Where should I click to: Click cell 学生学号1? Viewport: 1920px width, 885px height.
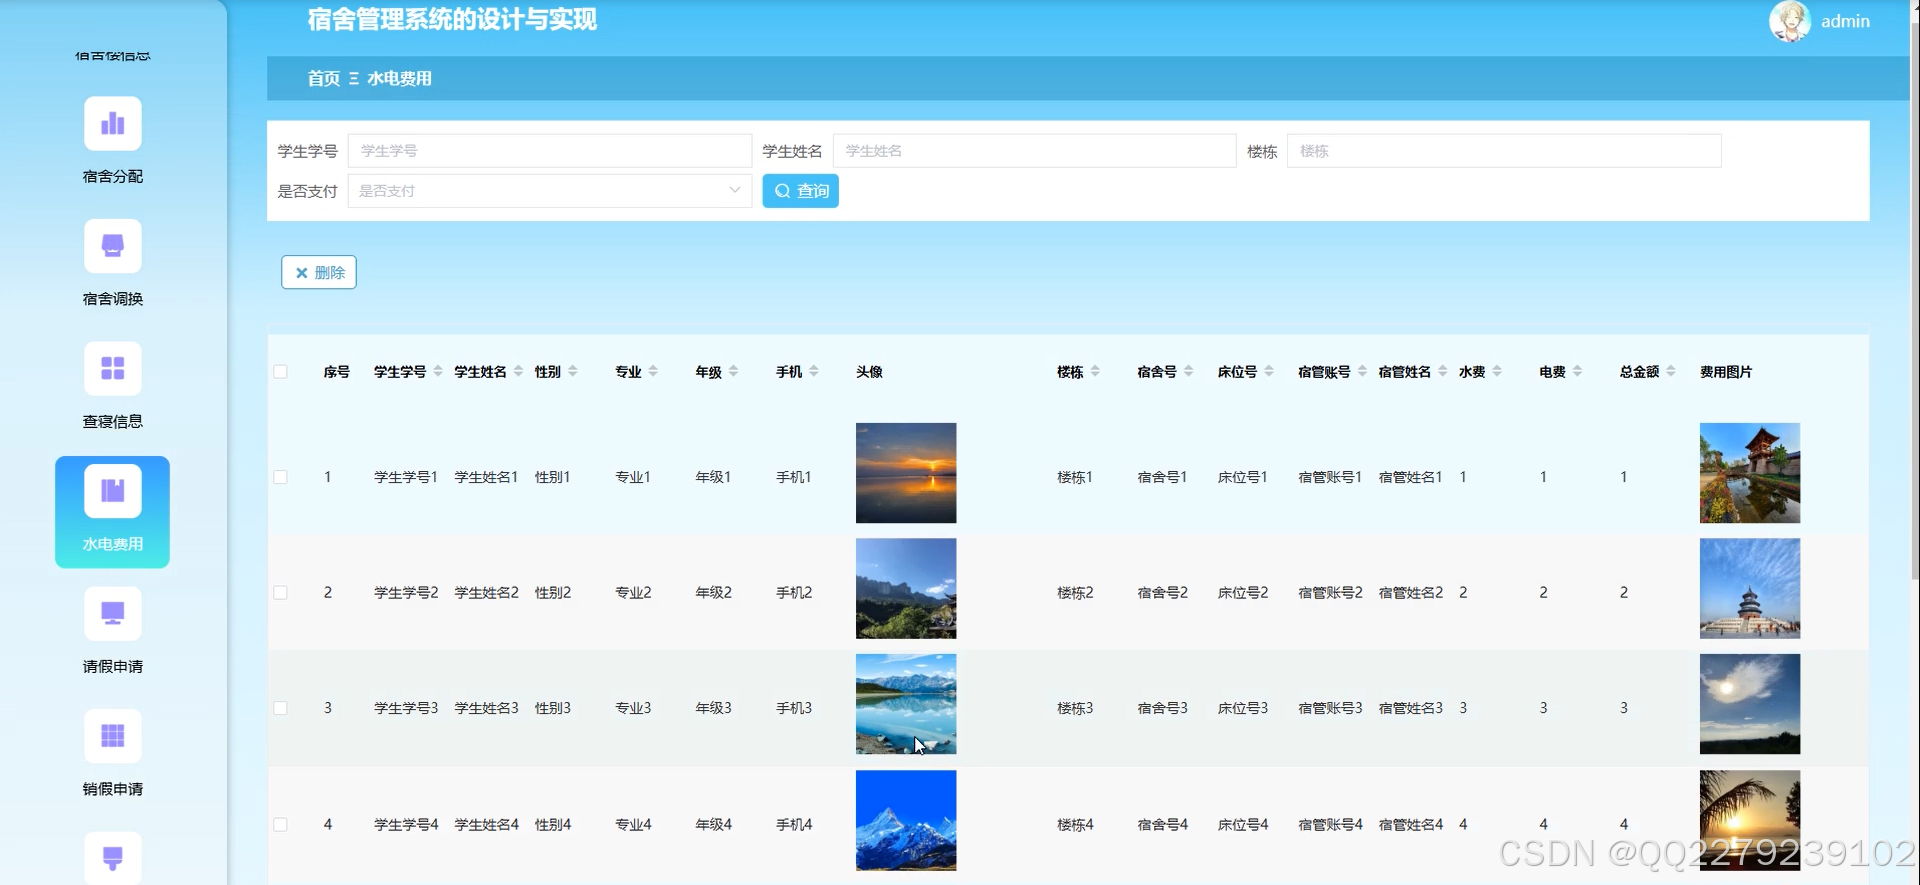click(x=406, y=477)
